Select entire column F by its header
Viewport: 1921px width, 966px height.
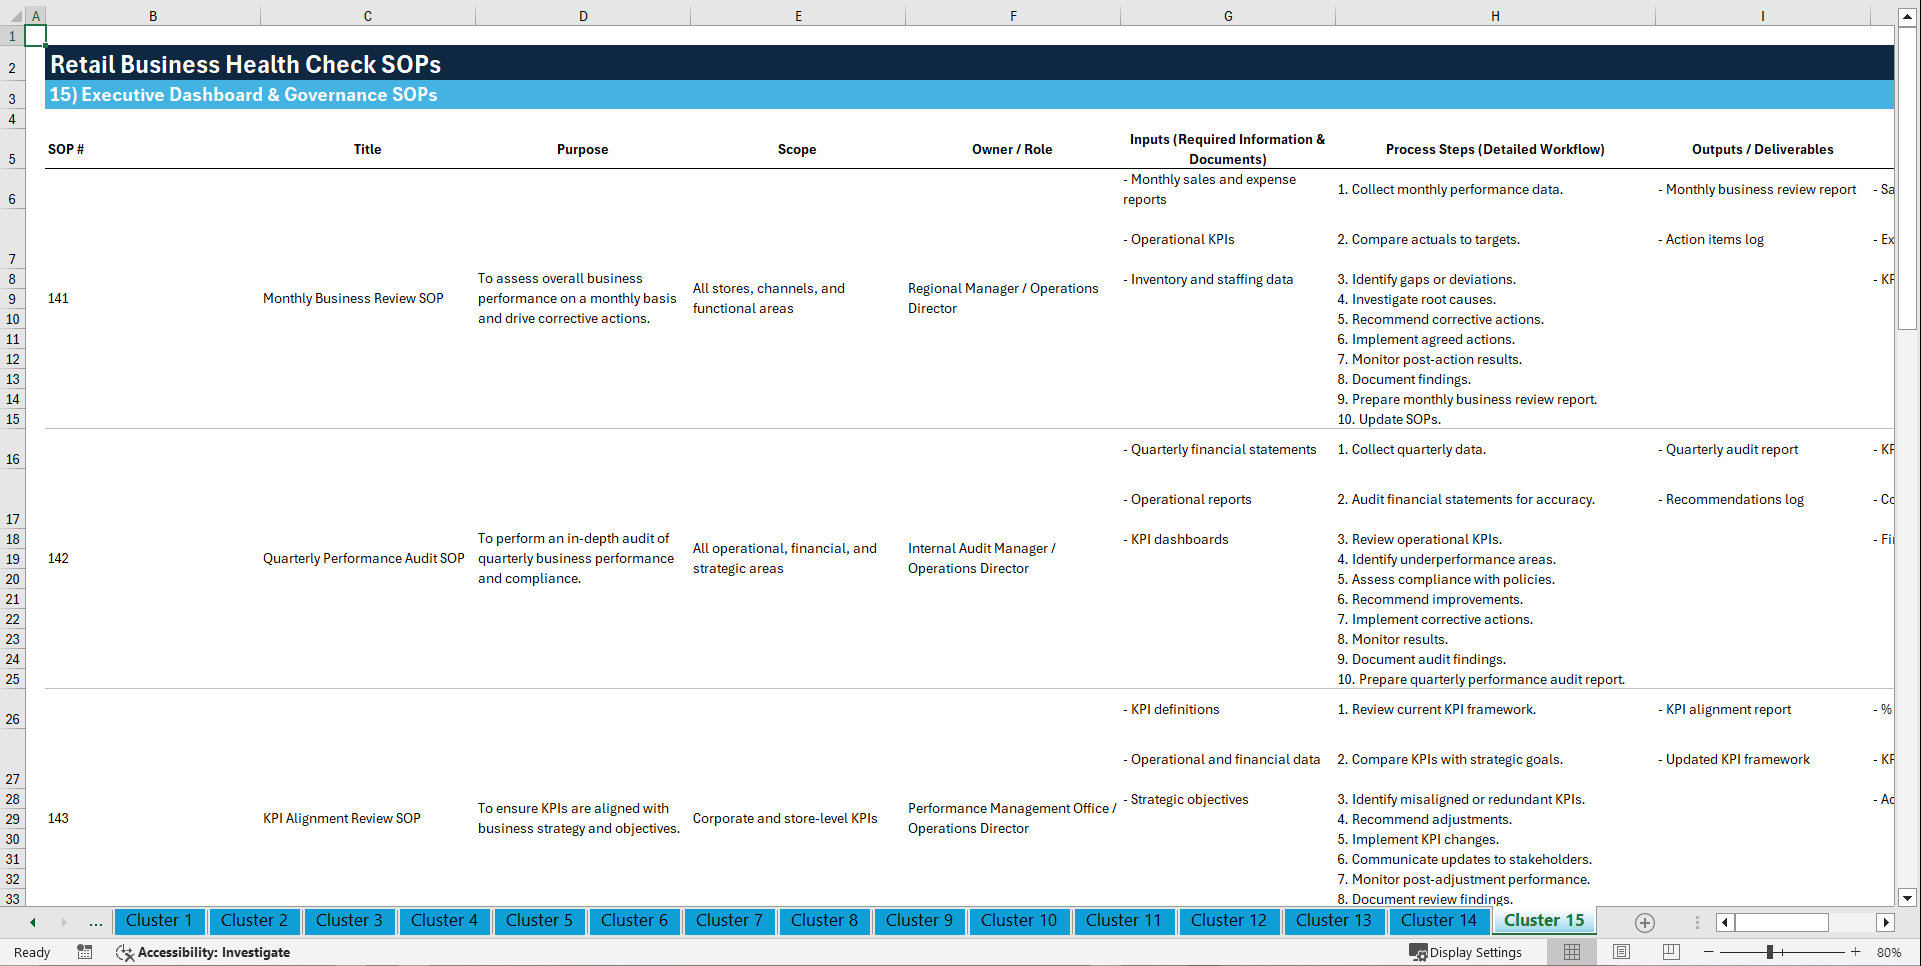click(1013, 15)
